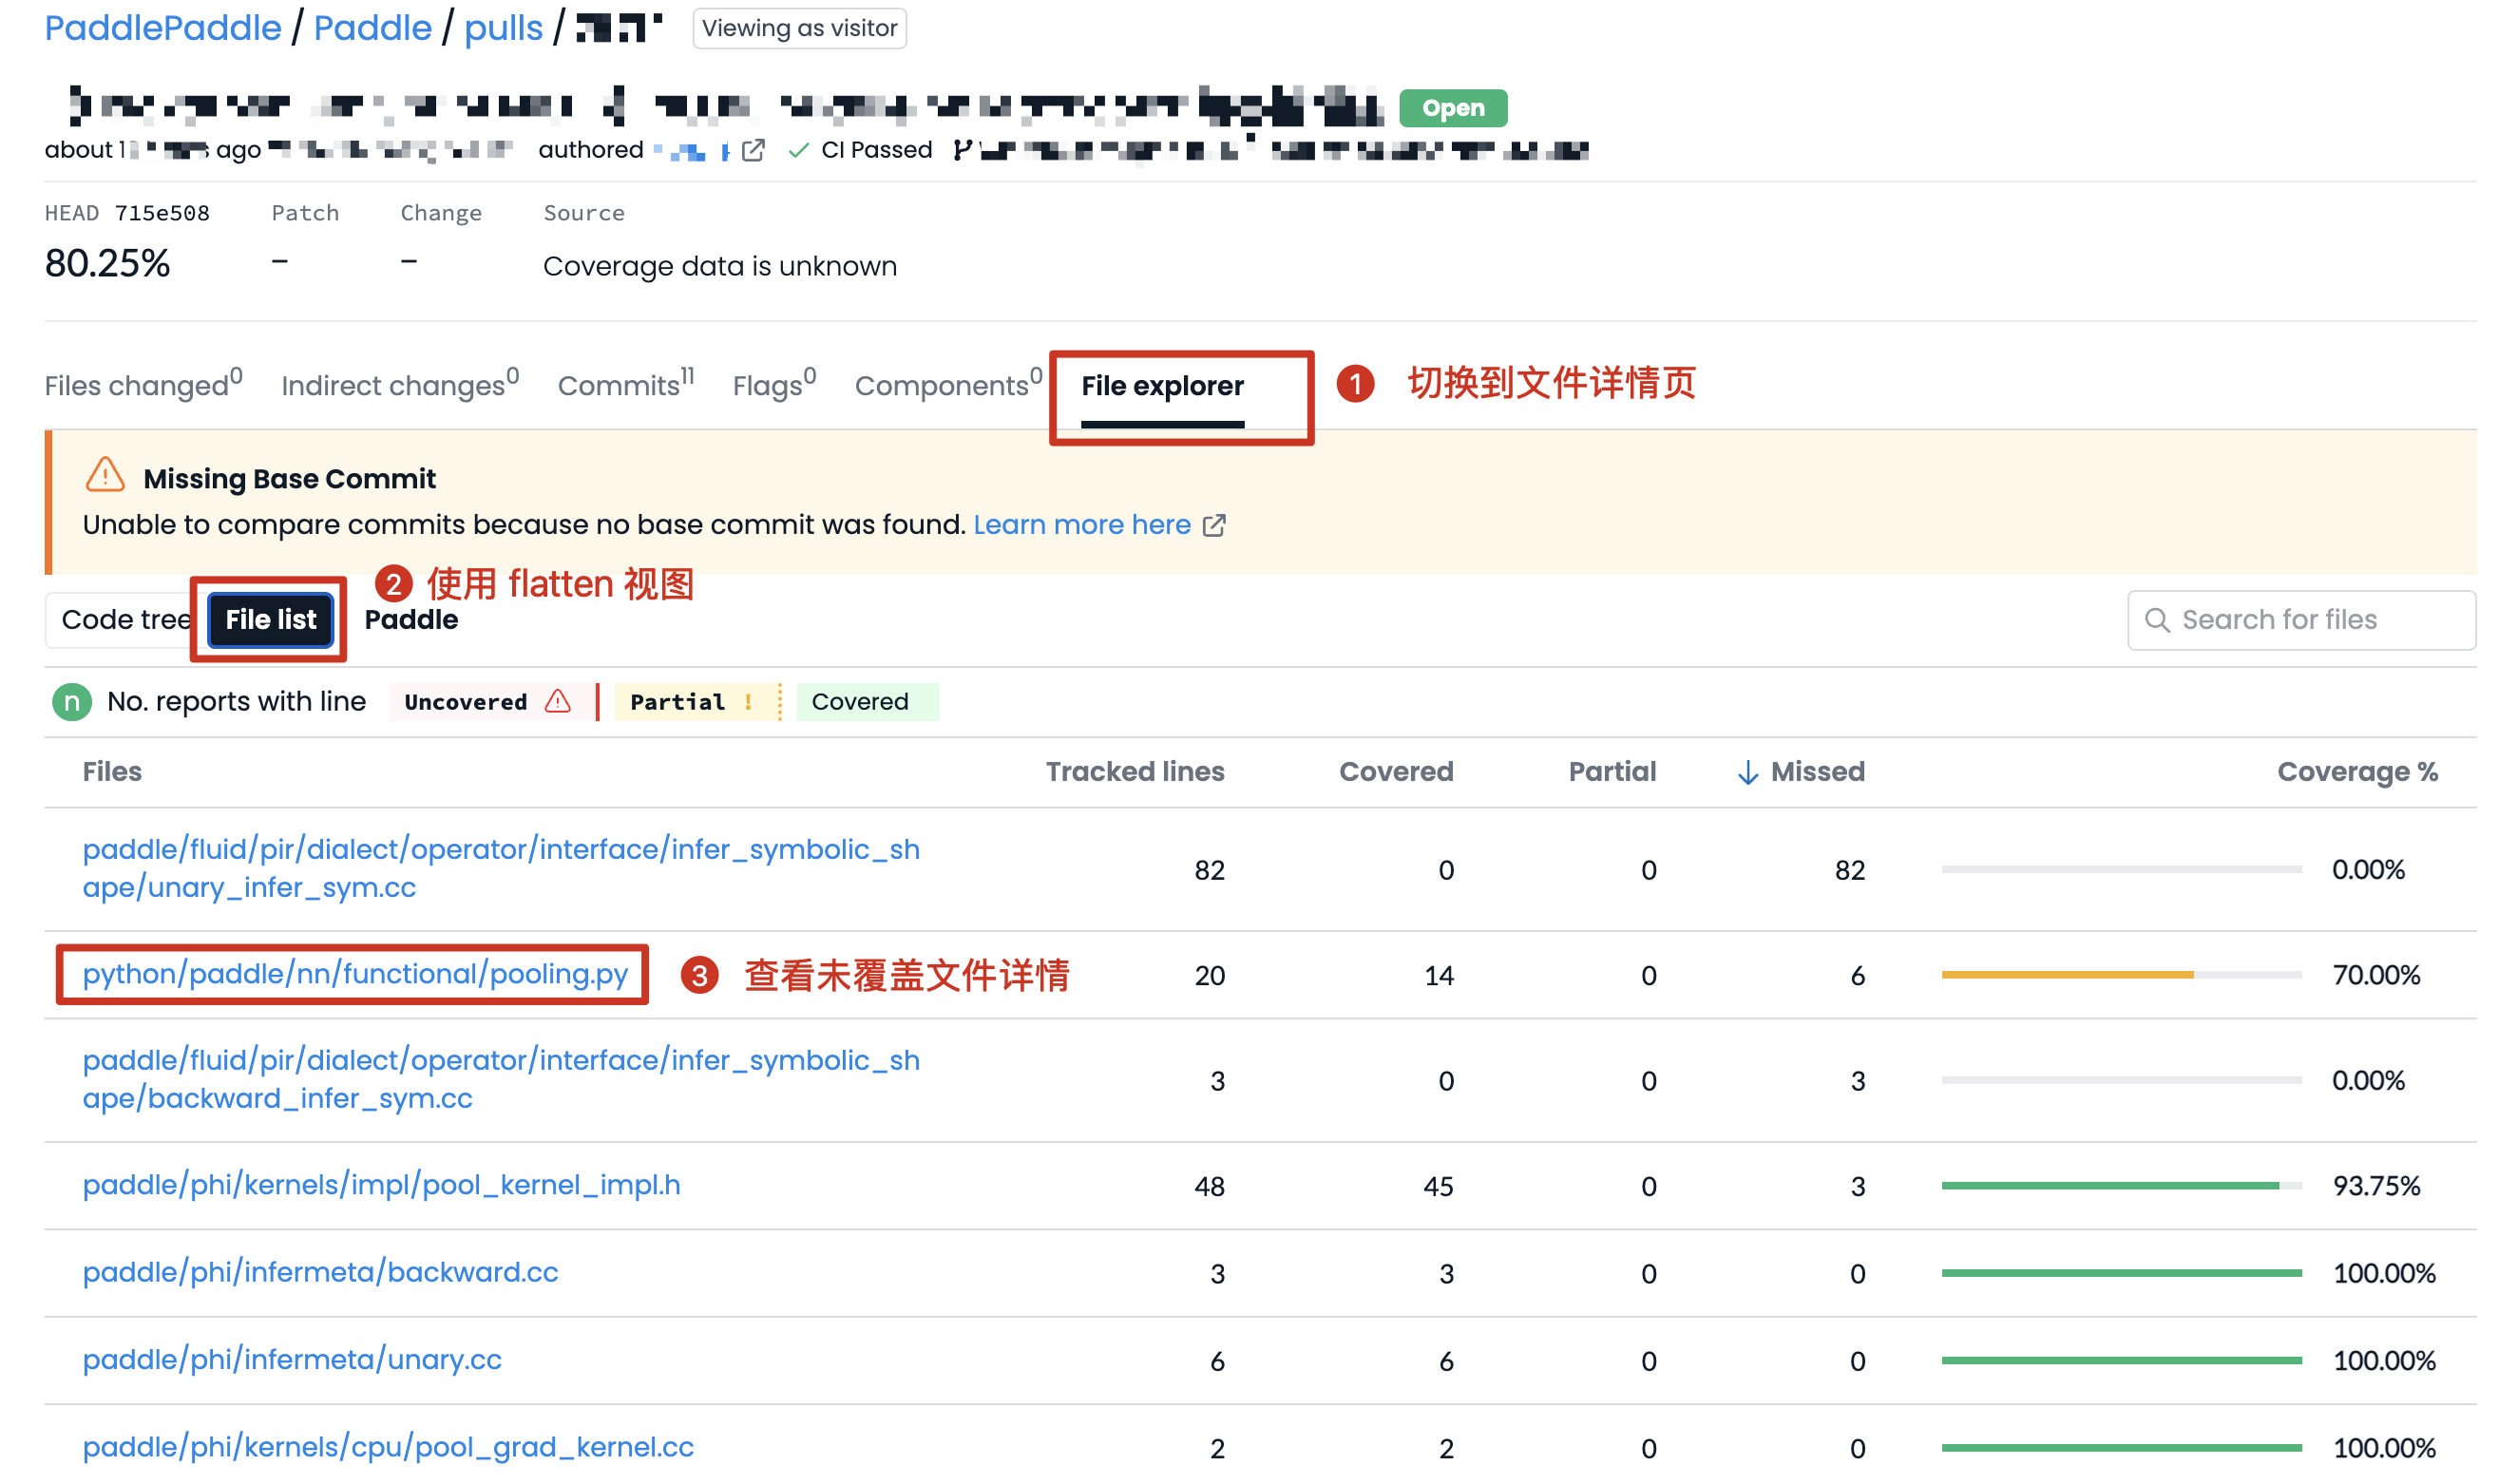Click the Uncovered warning triangle icon
The width and height of the screenshot is (2518, 1484).
[558, 702]
